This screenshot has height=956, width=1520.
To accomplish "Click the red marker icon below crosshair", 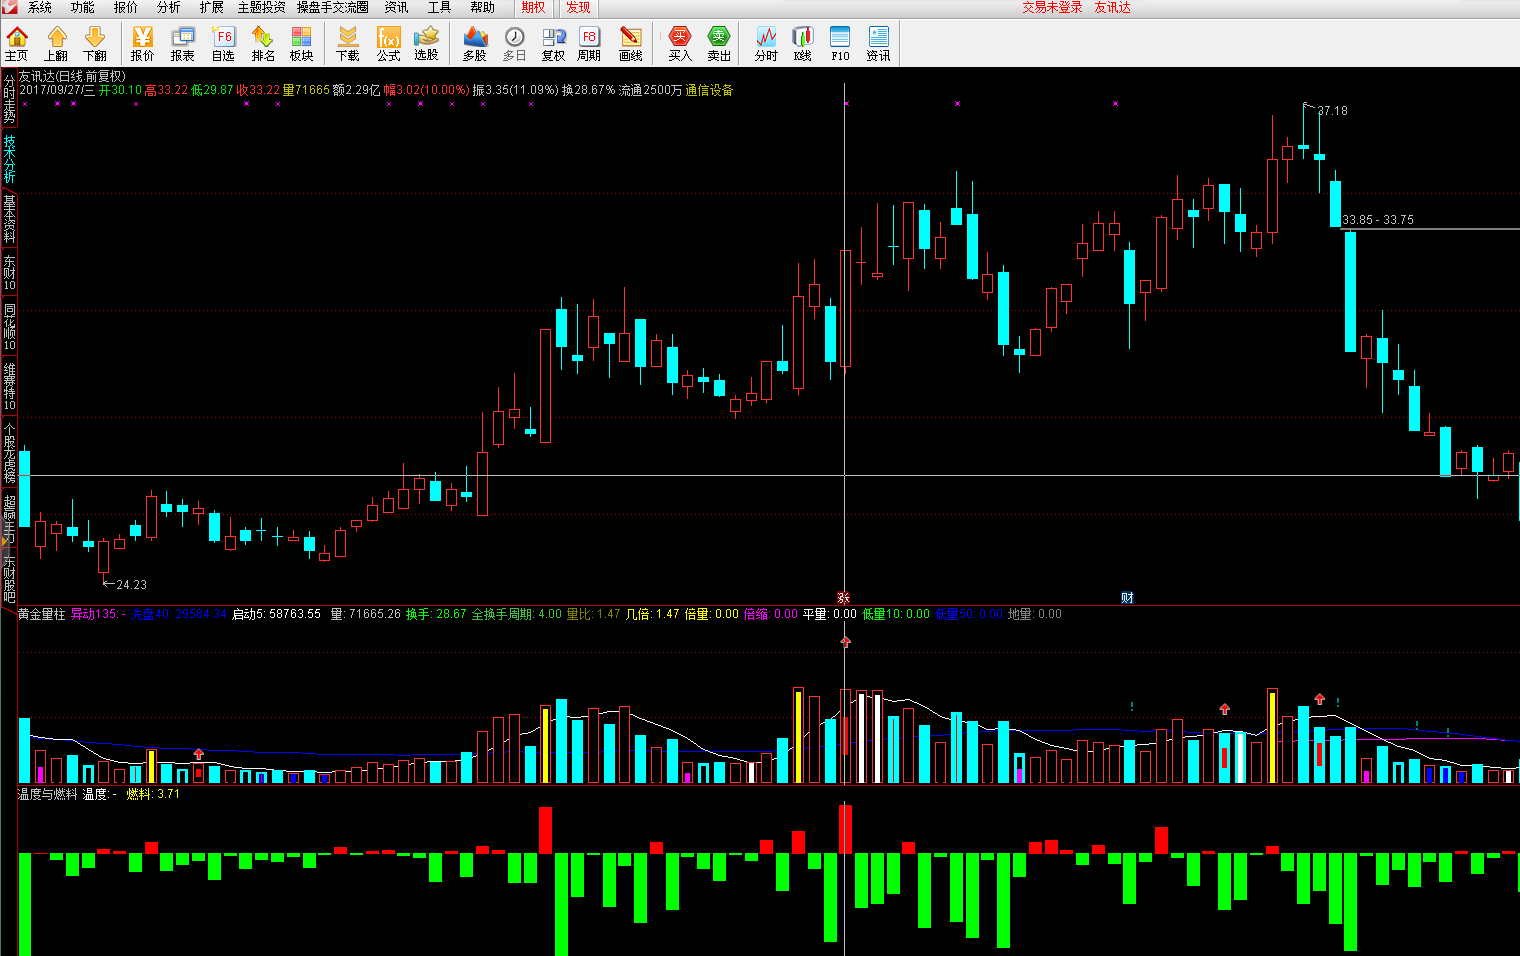I will click(843, 598).
